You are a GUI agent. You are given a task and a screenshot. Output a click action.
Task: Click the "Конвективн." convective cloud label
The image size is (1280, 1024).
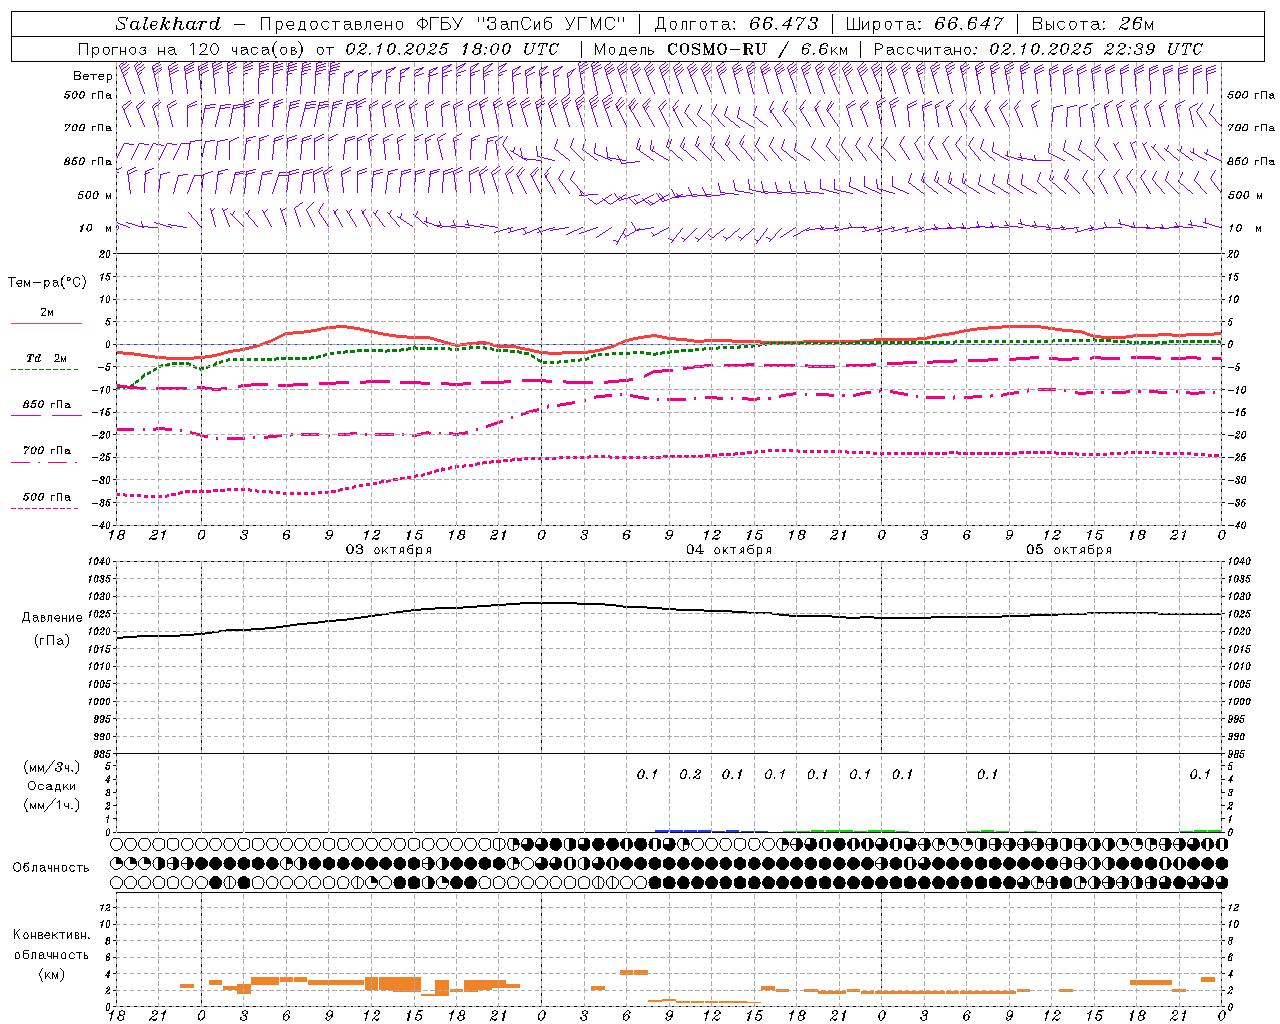click(x=52, y=935)
